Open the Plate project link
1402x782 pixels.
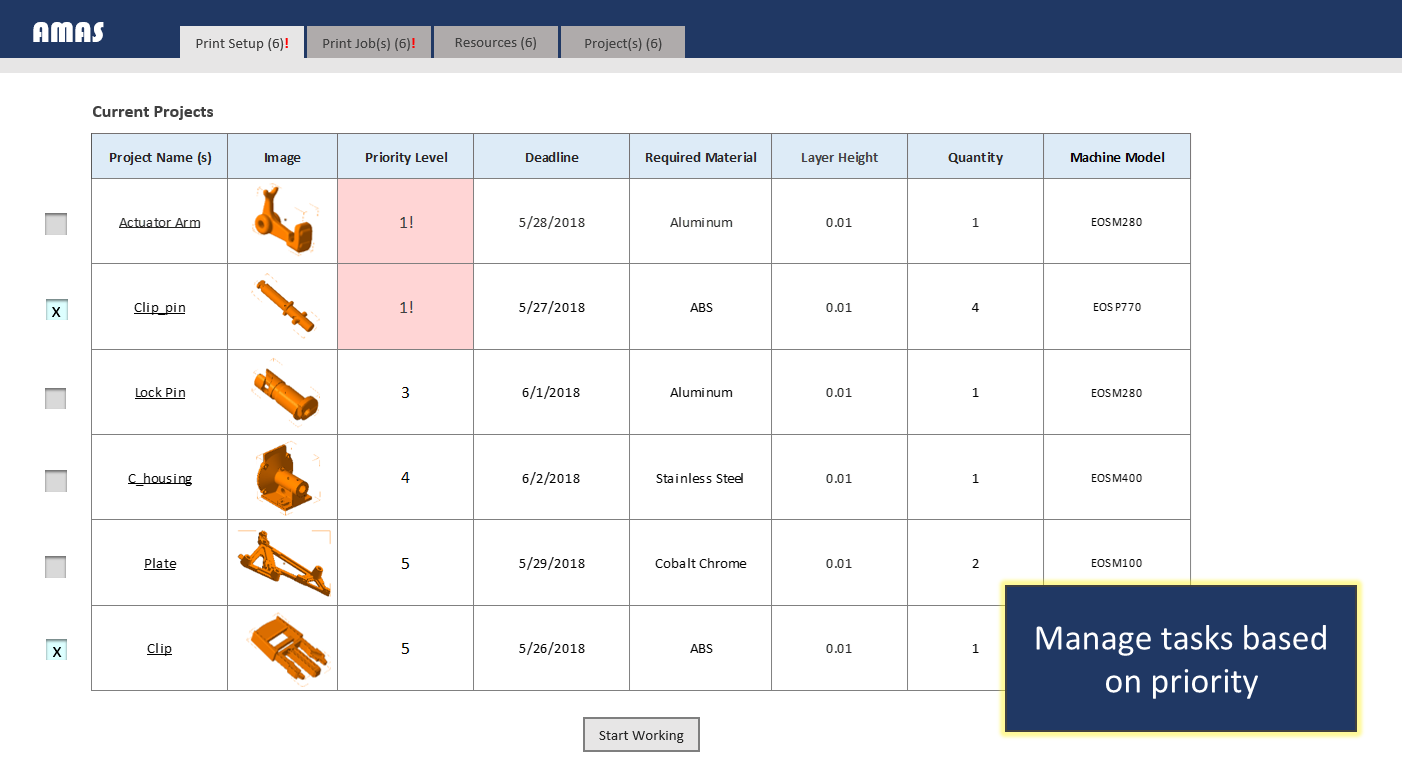point(159,563)
